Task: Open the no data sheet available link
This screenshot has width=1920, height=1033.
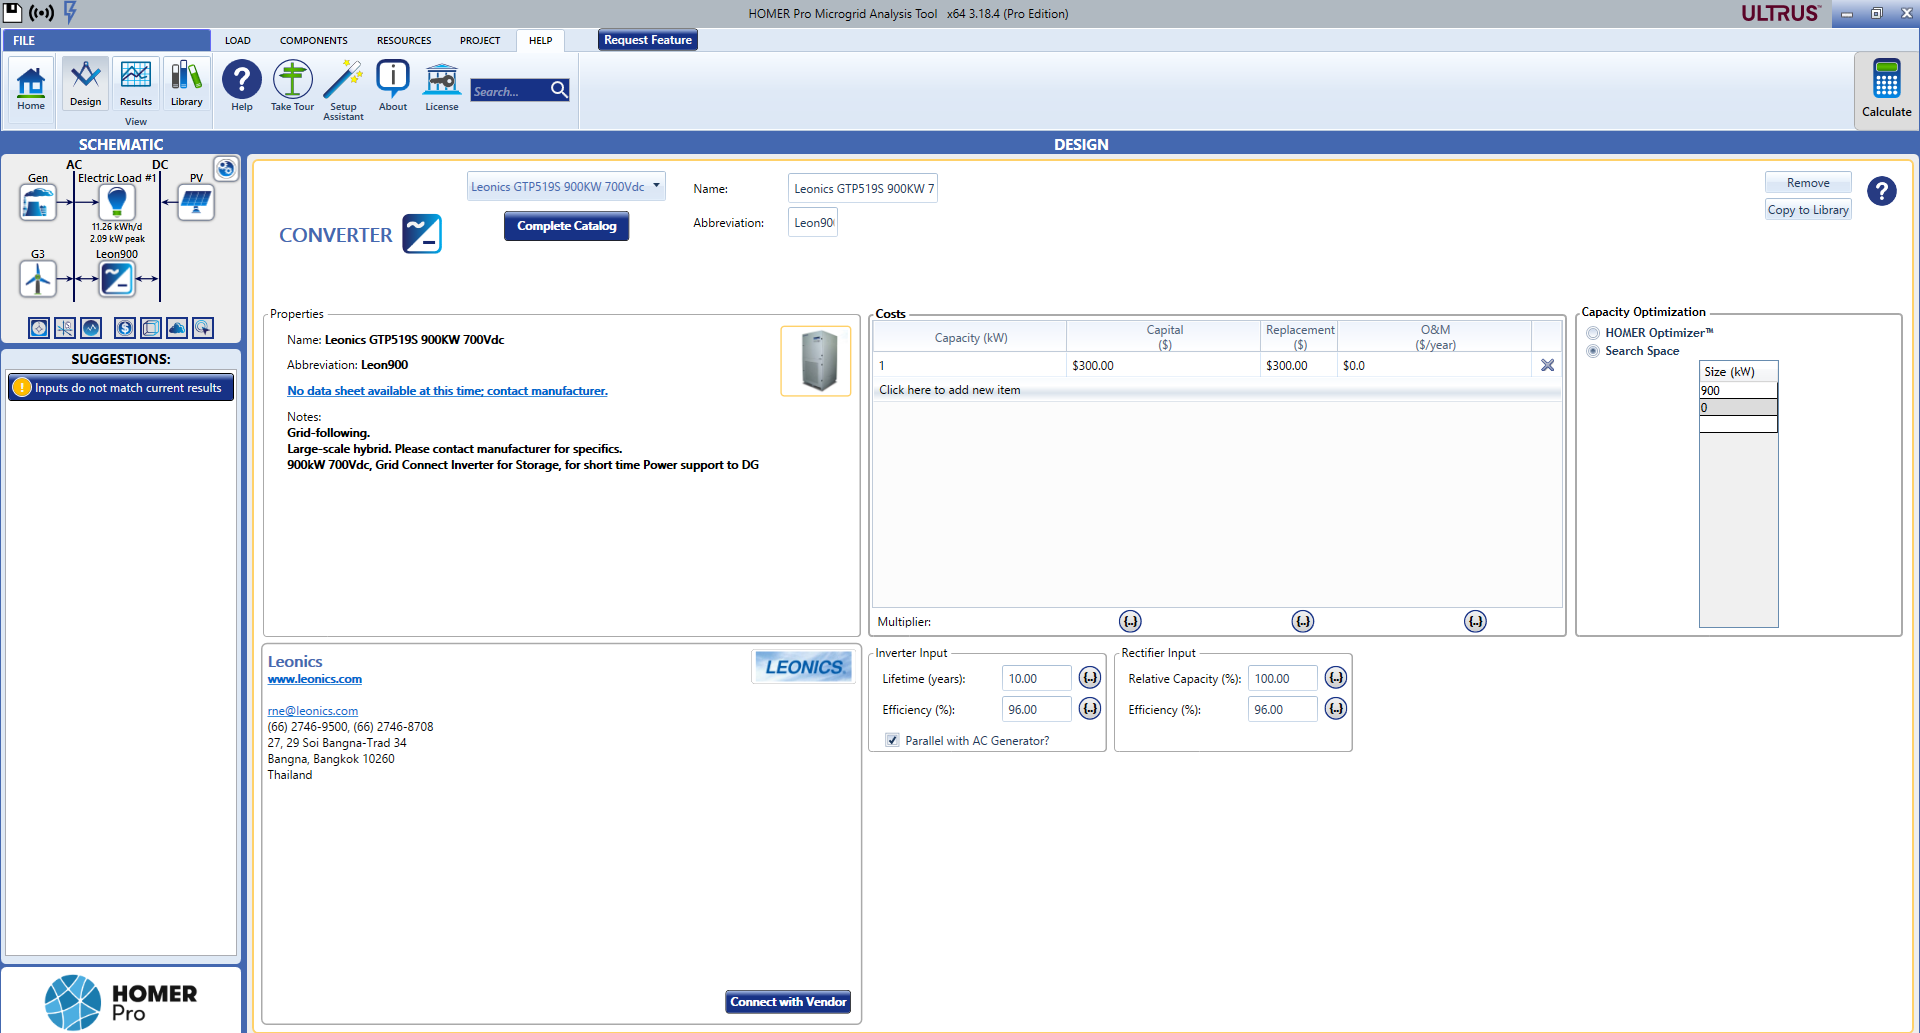Action: (447, 391)
